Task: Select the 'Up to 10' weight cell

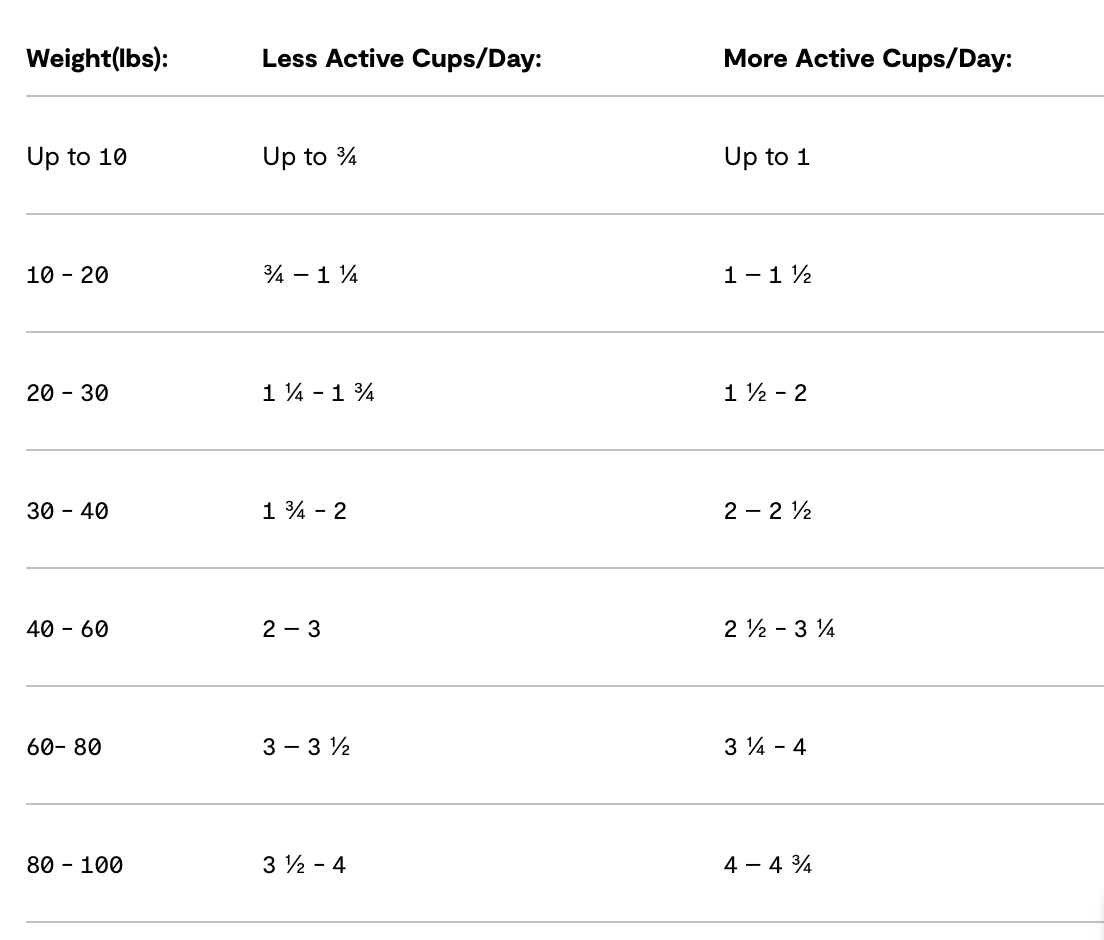Action: click(77, 157)
